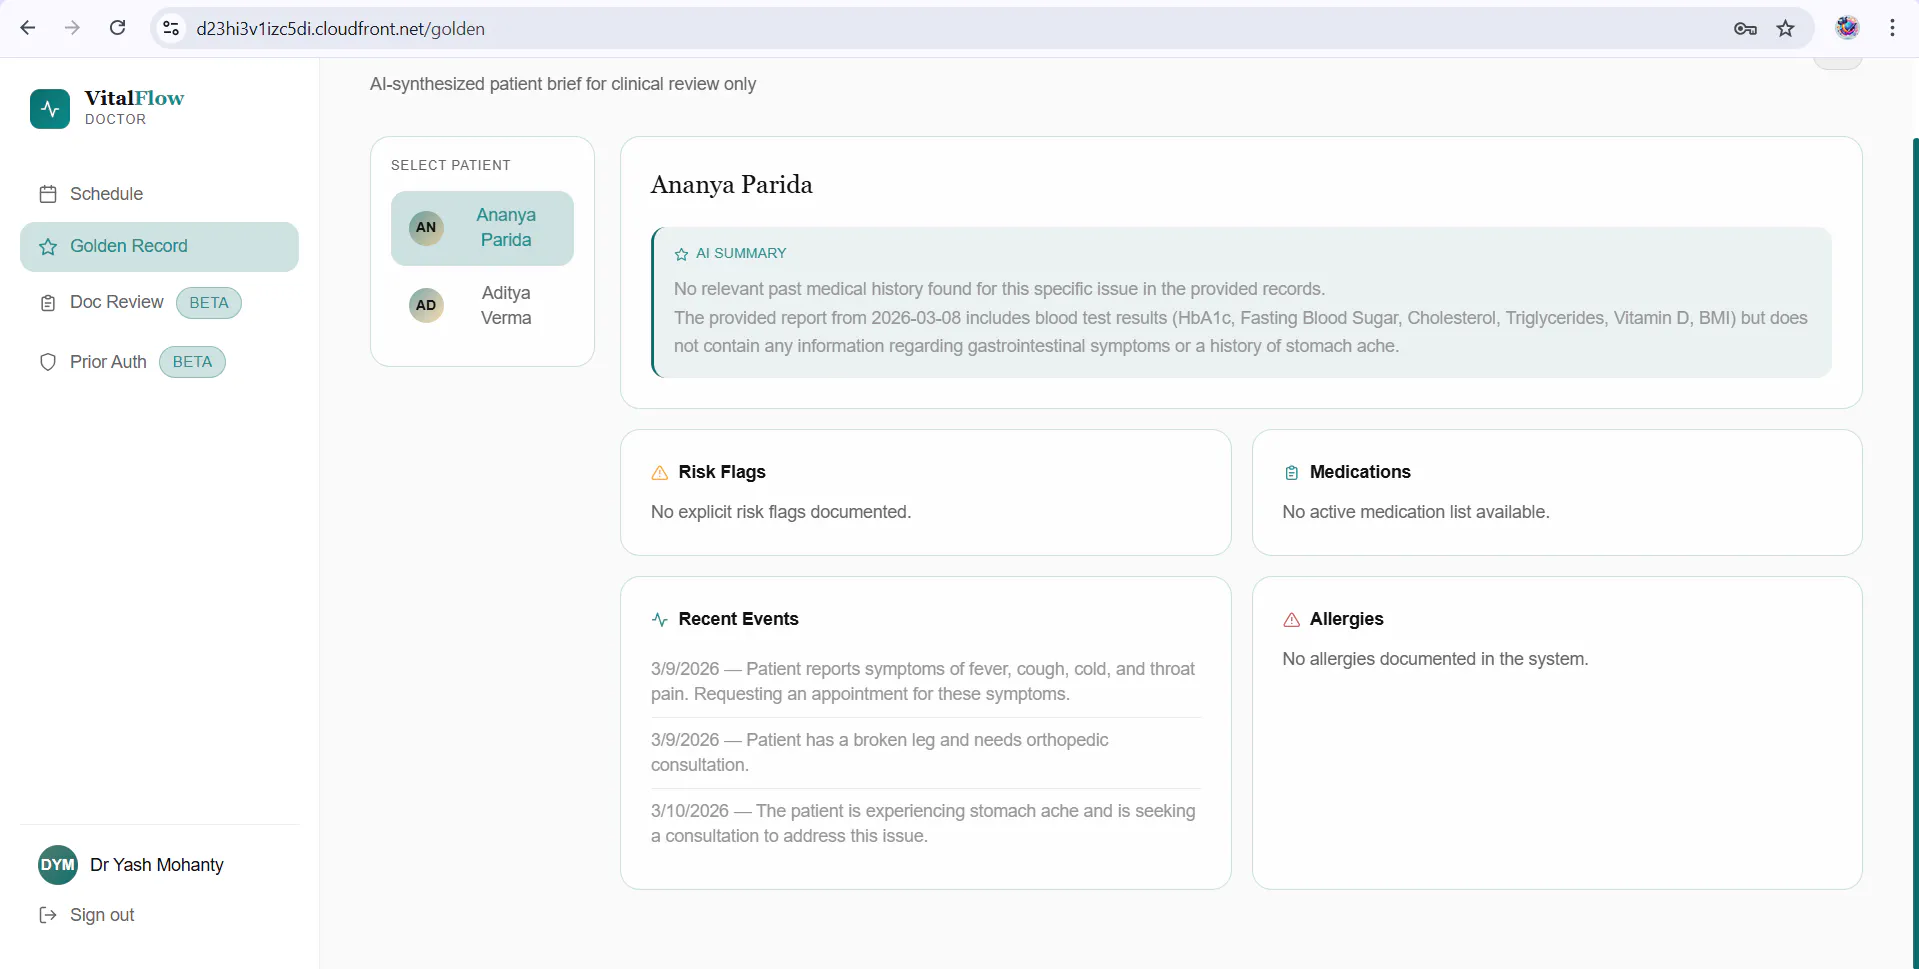
Task: Click the AD patient avatar
Action: click(426, 305)
